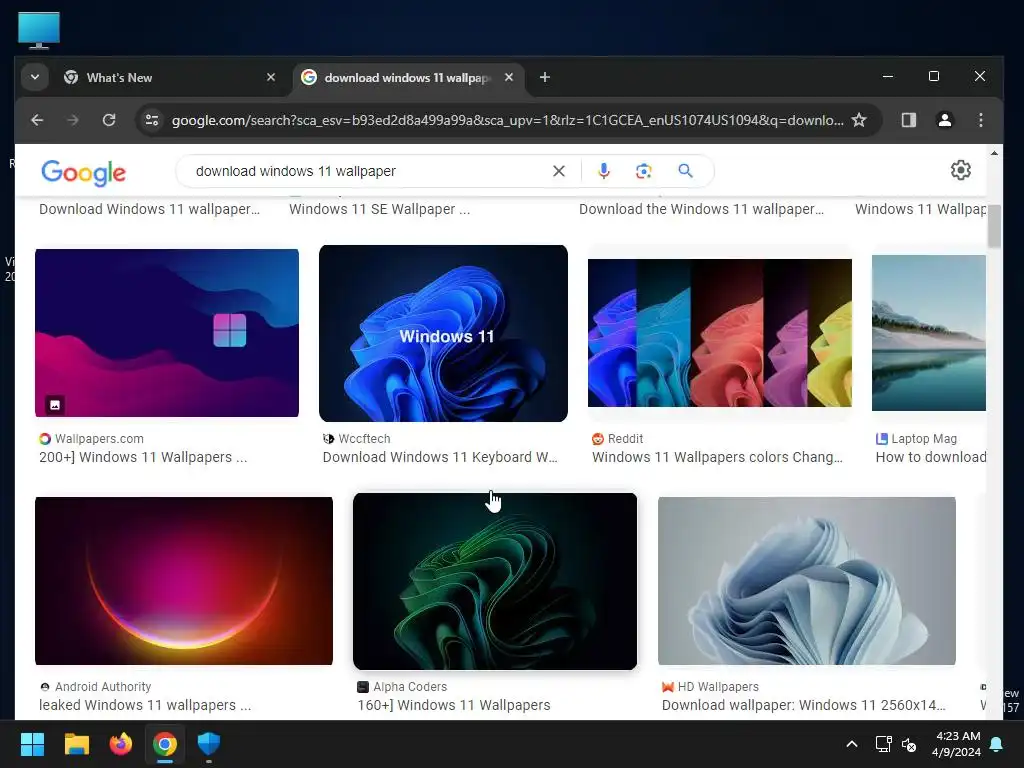Viewport: 1024px width, 768px height.
Task: Open the Wccftech blue bloom thumbnail
Action: coord(443,334)
